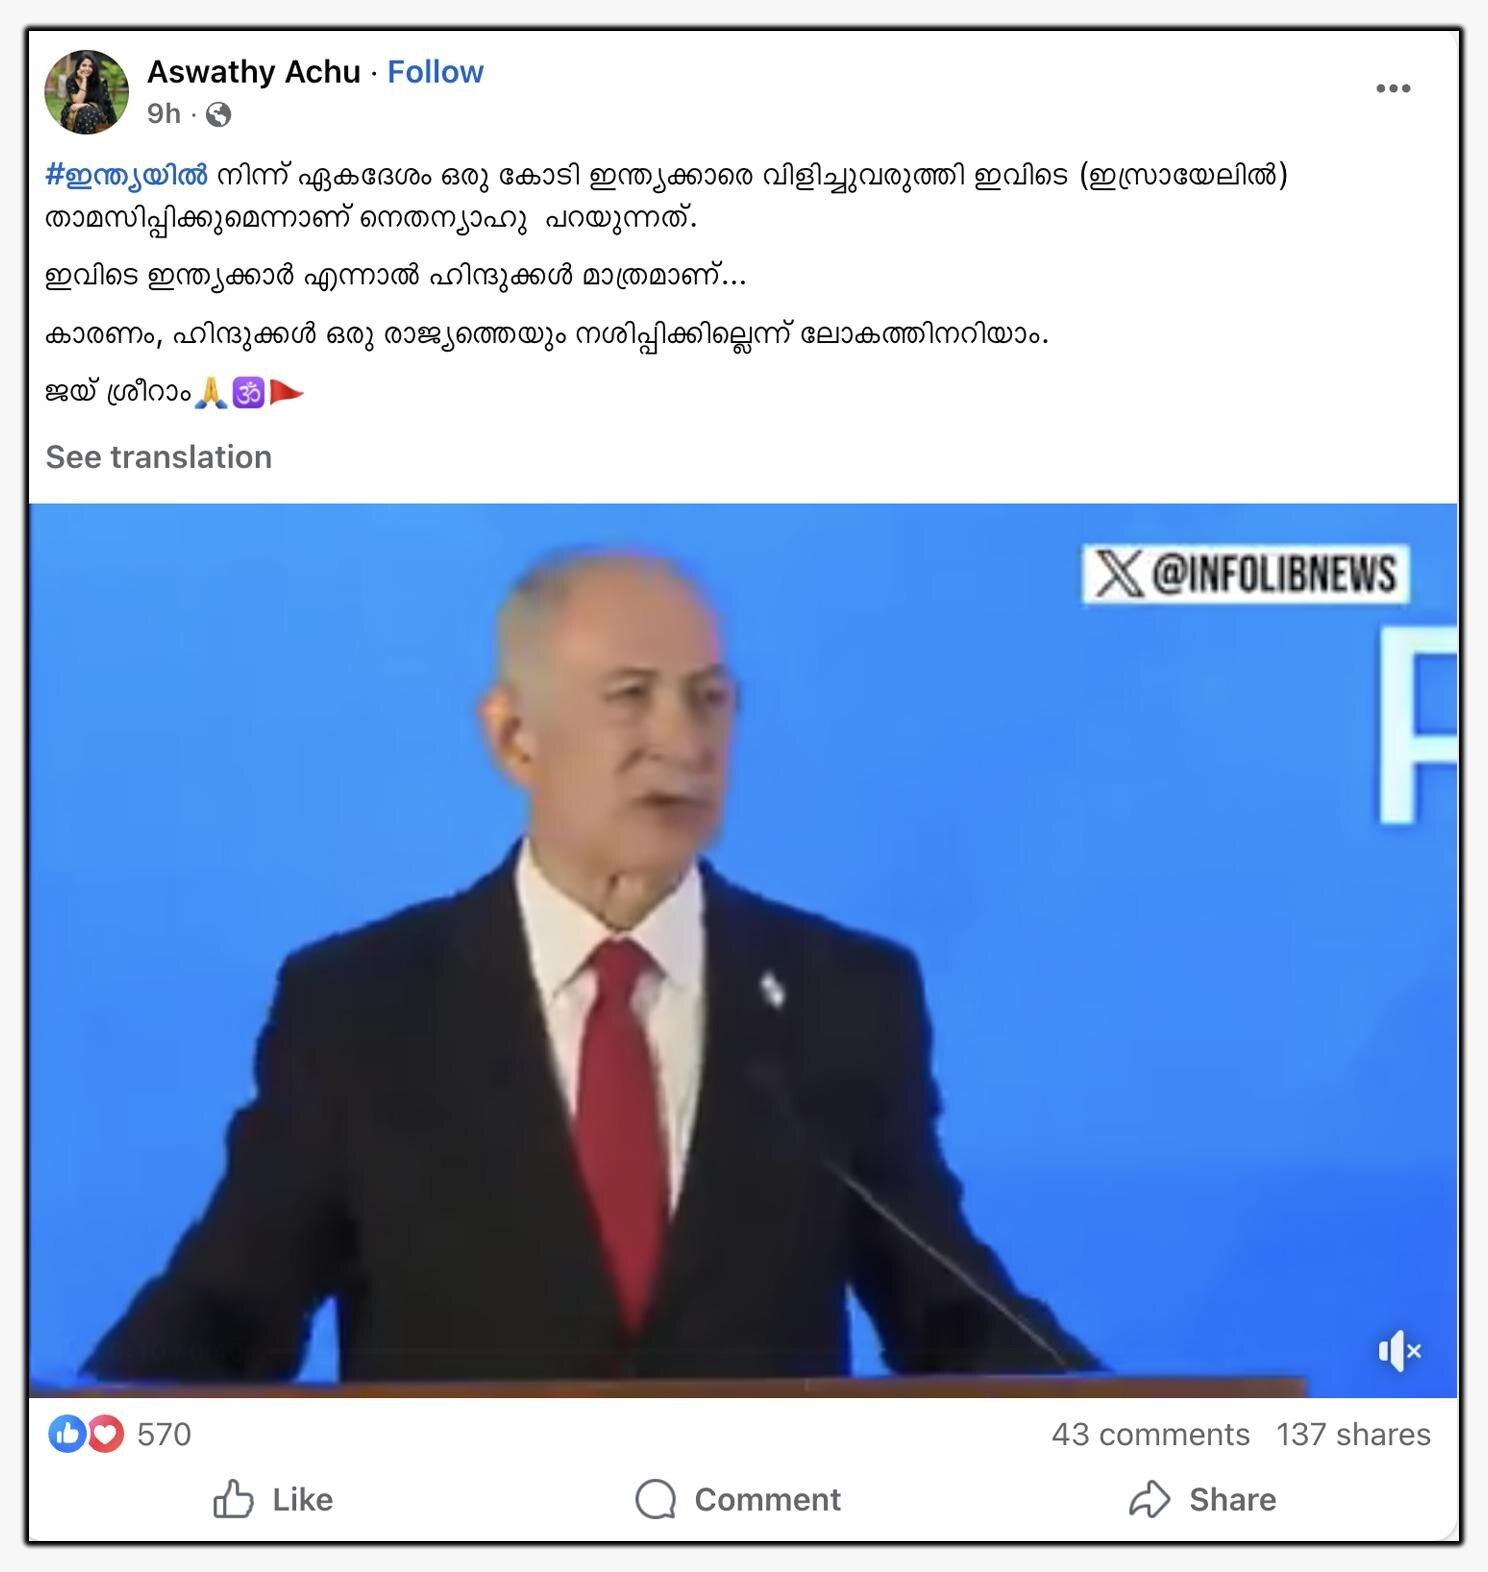This screenshot has width=1488, height=1572.
Task: Click the blue like reaction icon
Action: tap(67, 1434)
